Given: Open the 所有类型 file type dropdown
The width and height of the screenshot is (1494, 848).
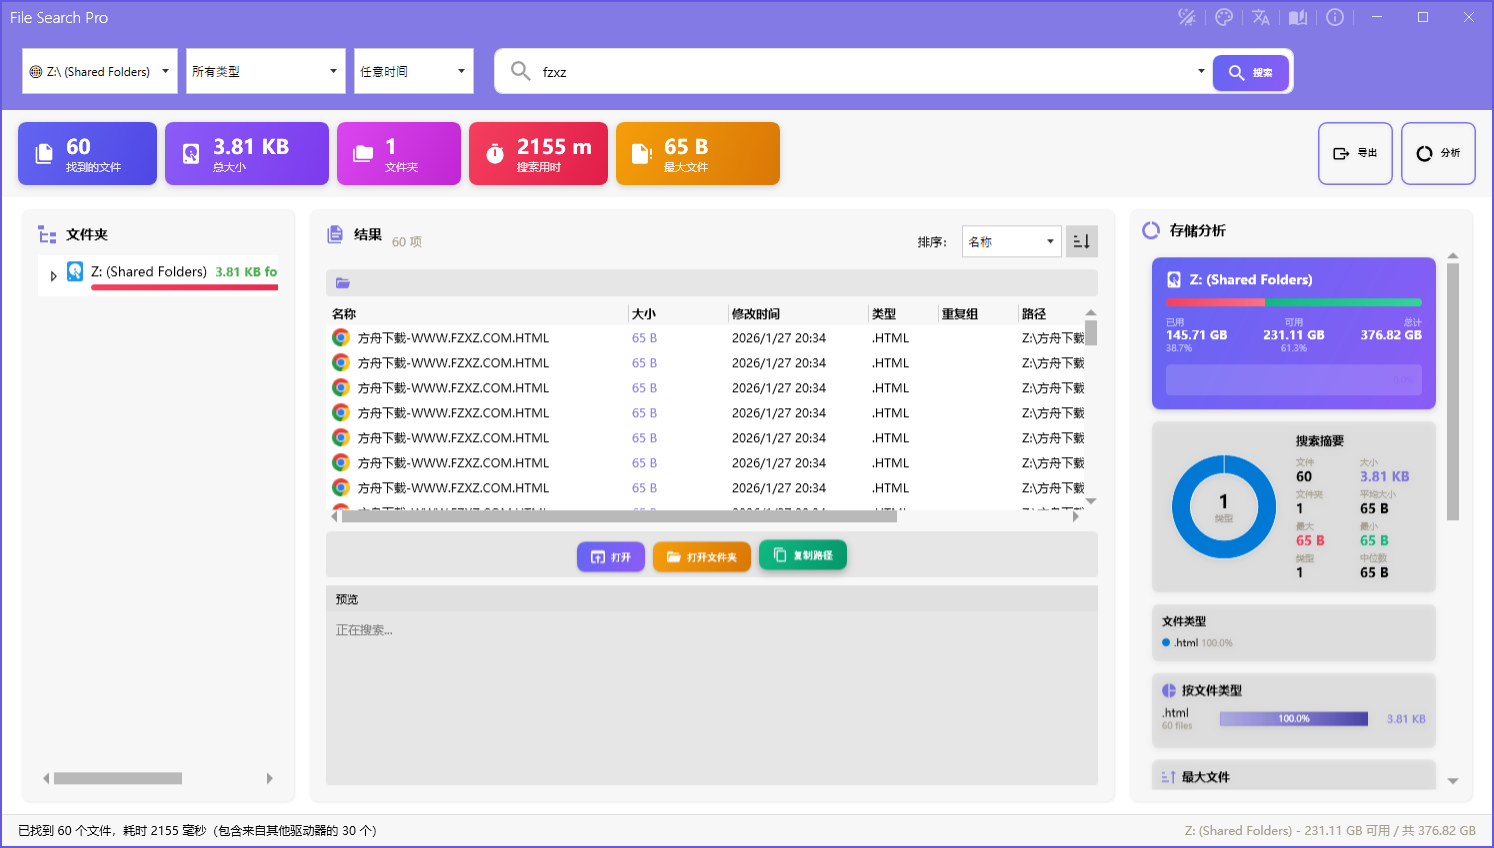Looking at the screenshot, I should [266, 71].
